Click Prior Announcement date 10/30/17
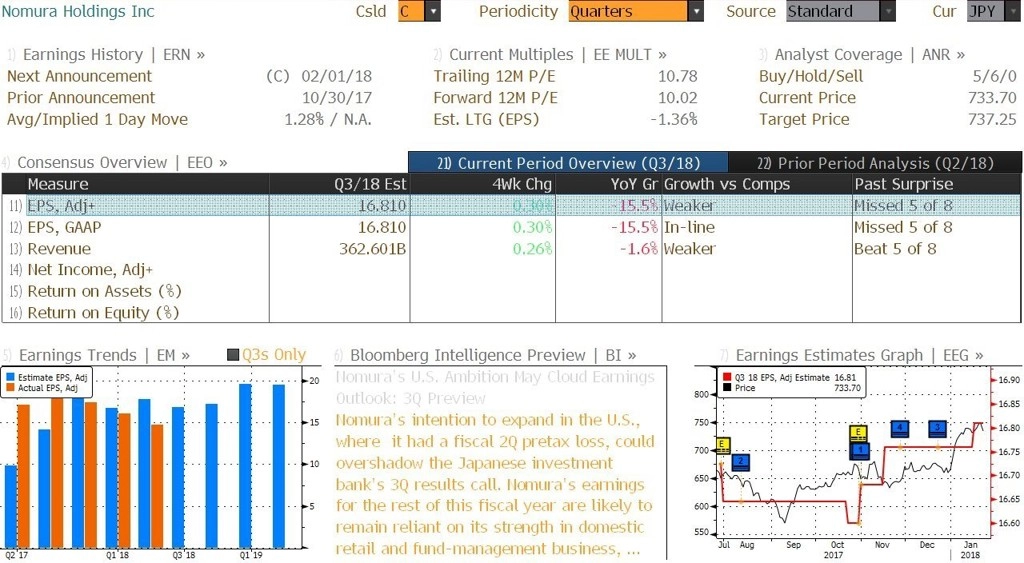 coord(336,98)
